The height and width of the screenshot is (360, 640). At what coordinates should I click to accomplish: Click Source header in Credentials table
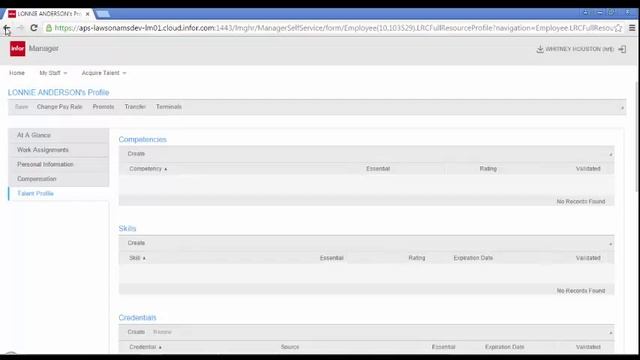tap(290, 347)
